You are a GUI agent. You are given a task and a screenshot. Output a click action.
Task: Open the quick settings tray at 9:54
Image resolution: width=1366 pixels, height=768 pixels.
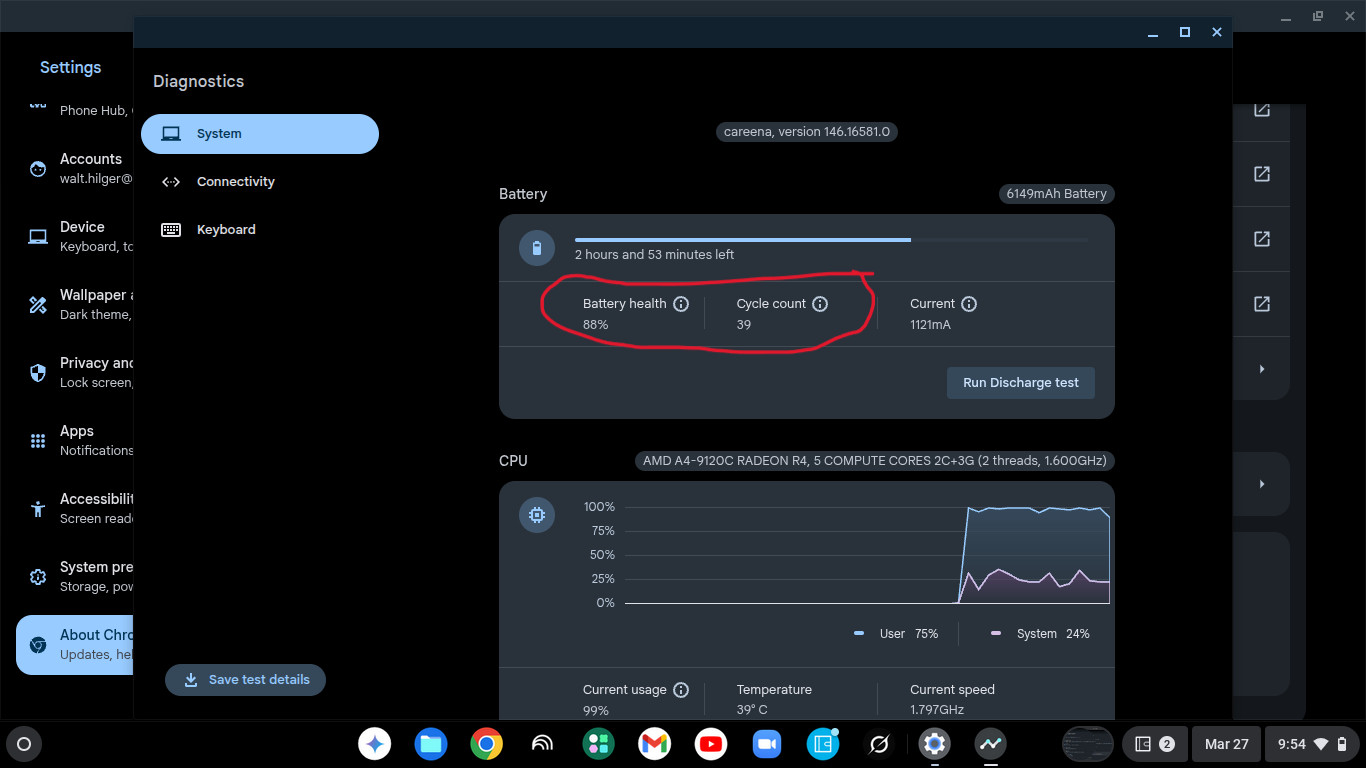pos(1311,744)
